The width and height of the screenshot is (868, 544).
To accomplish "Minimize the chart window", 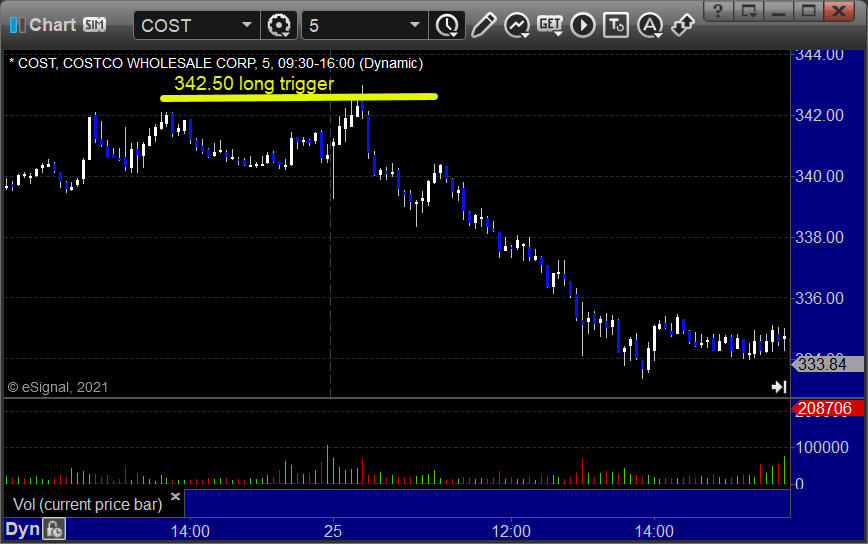I will [x=778, y=11].
